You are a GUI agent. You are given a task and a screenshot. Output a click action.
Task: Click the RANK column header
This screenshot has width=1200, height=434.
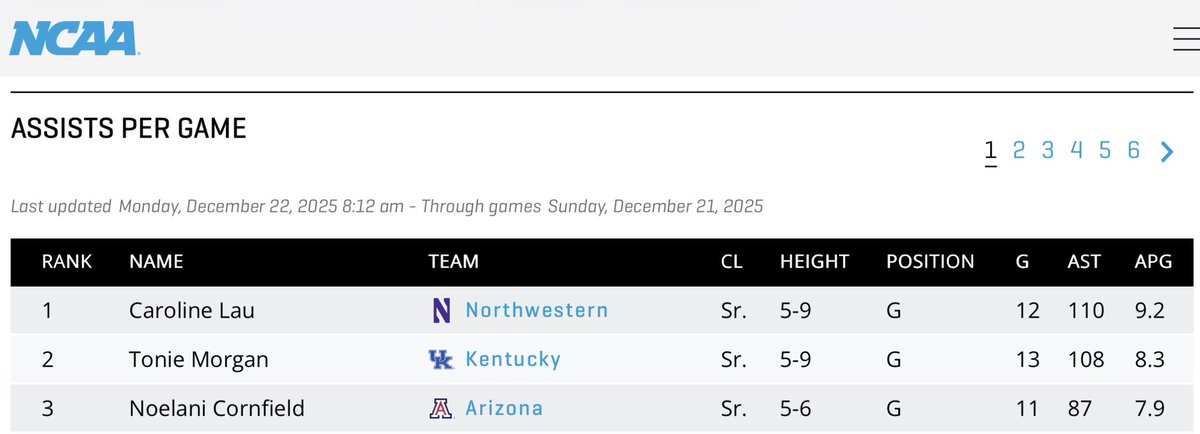pos(67,262)
